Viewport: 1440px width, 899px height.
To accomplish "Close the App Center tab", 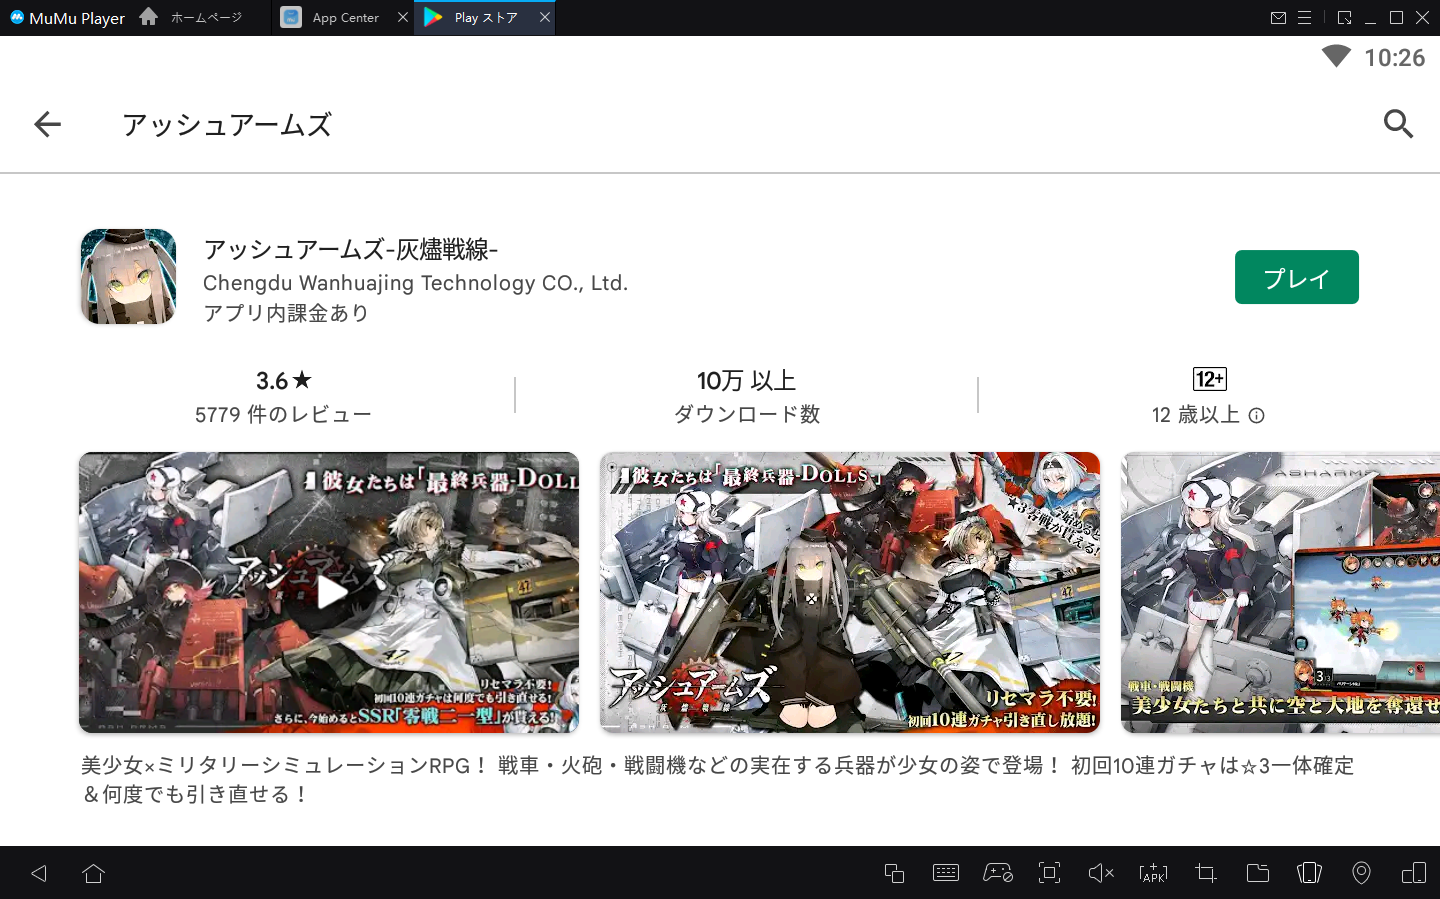I will click(403, 17).
